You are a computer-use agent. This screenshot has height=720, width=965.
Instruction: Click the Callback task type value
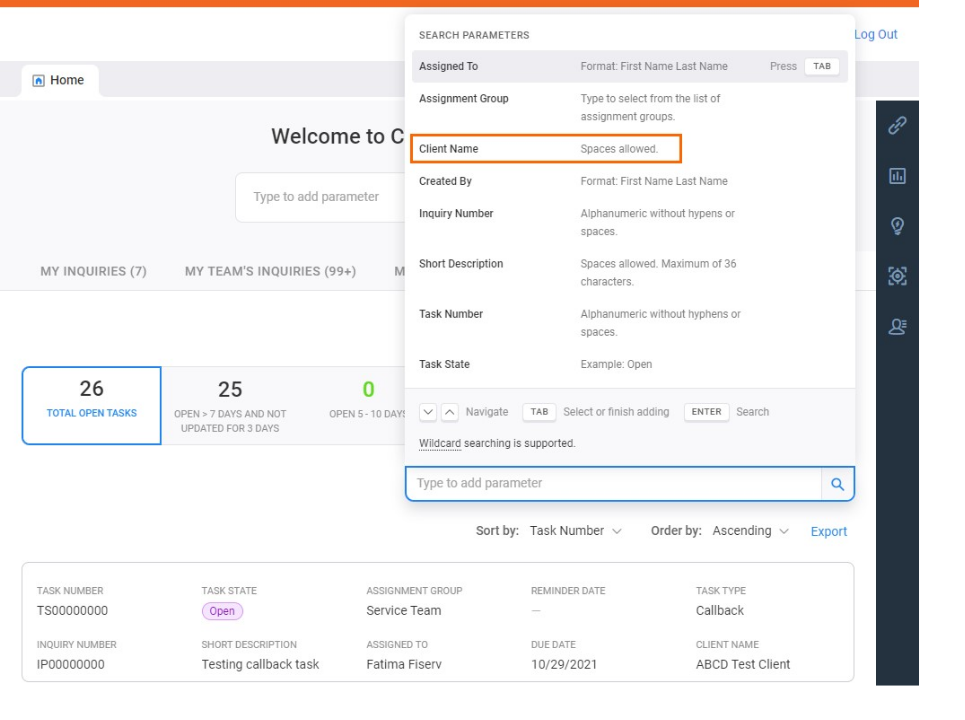pos(719,610)
